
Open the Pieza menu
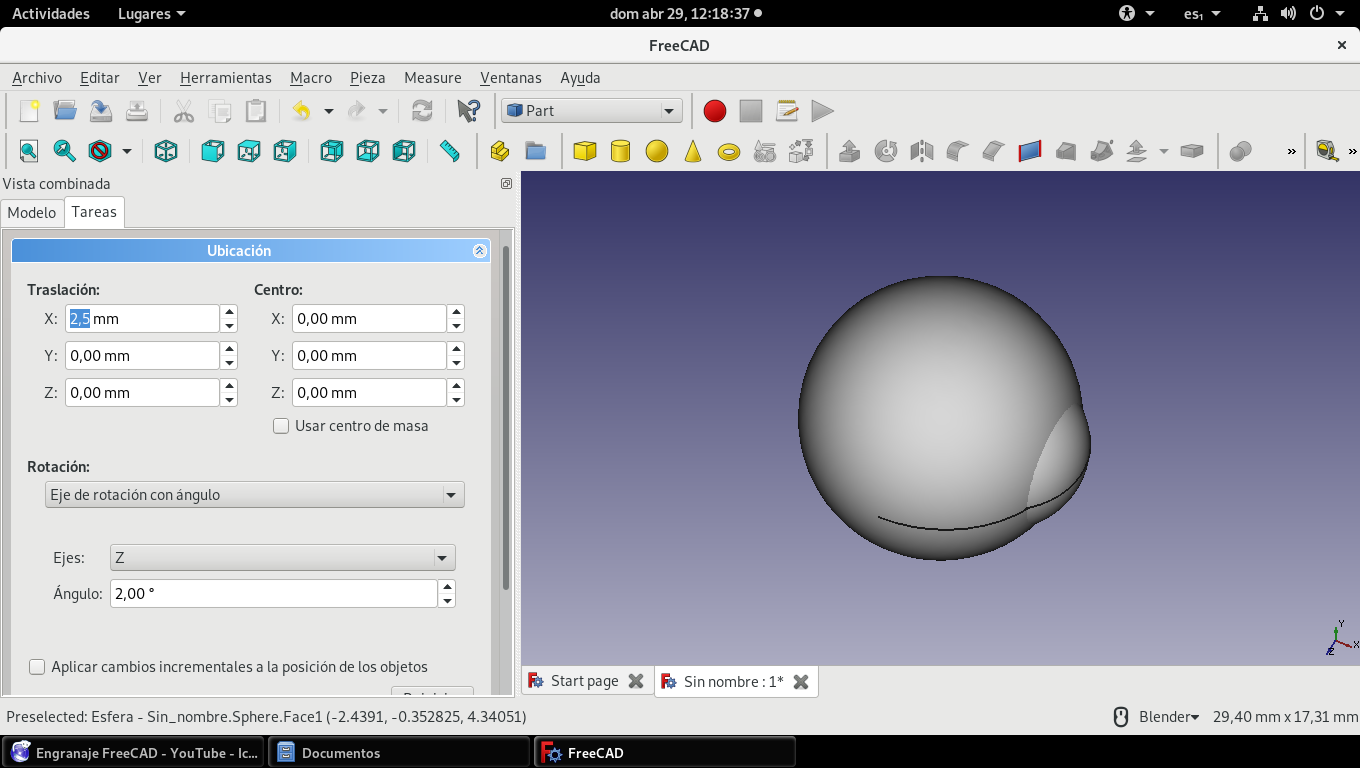click(367, 78)
